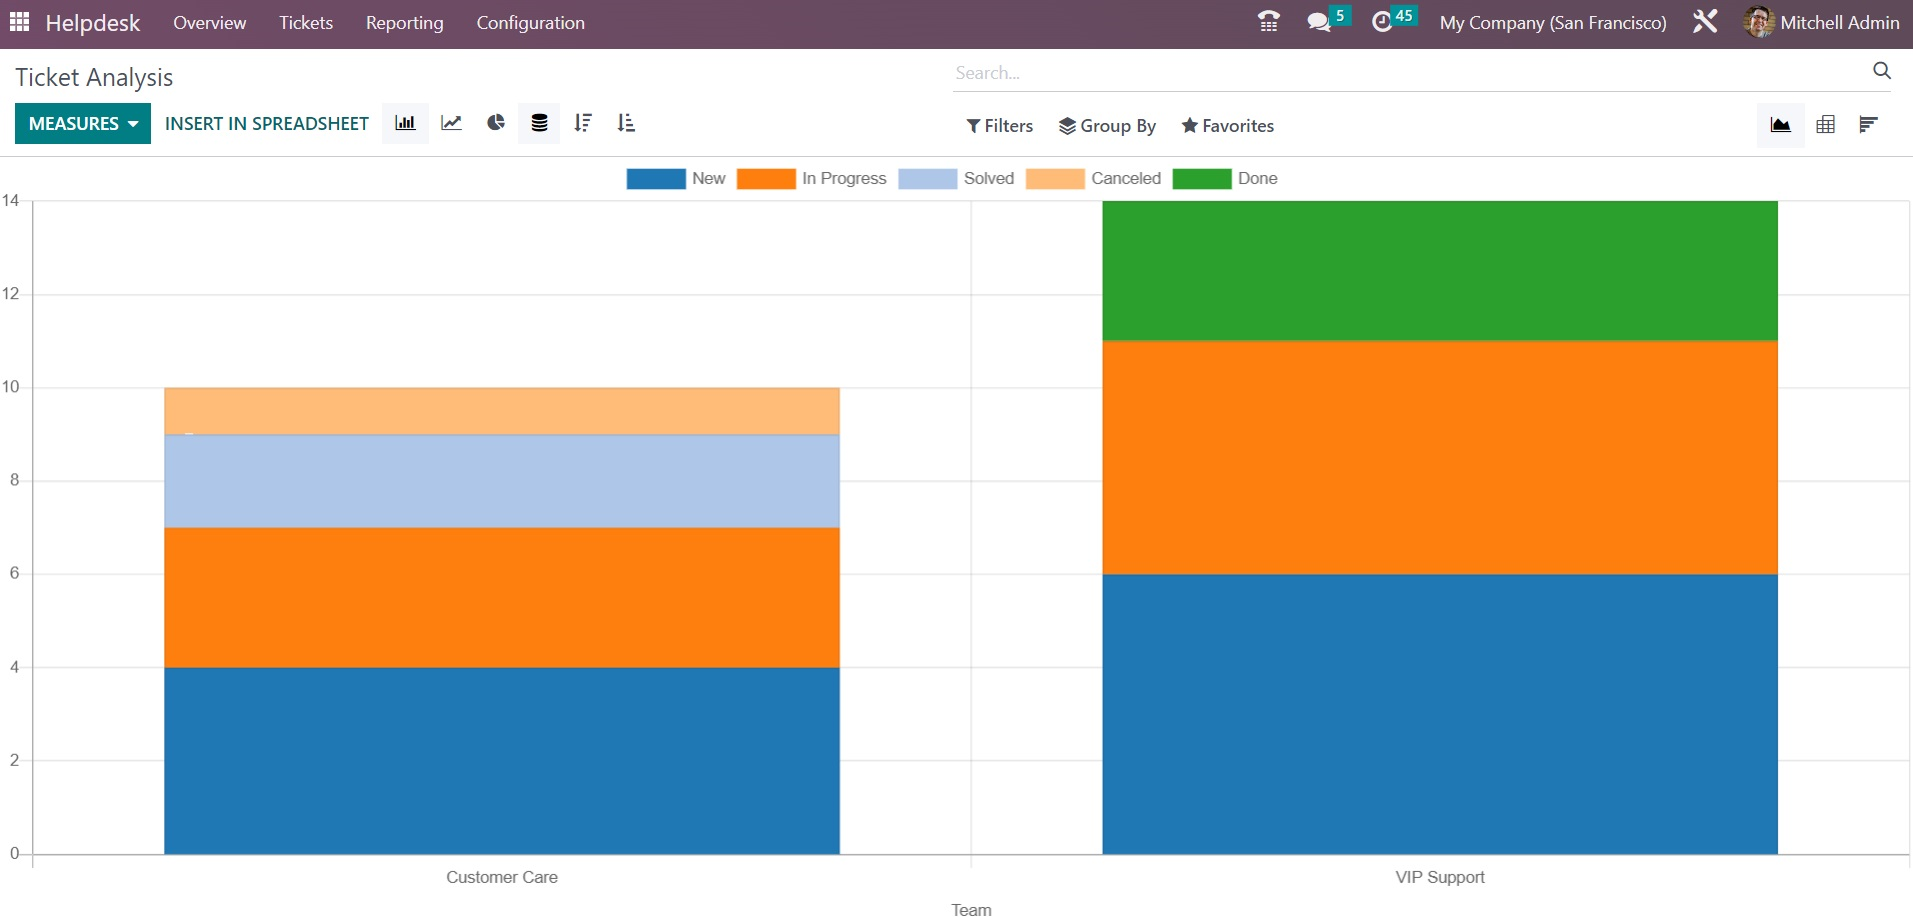The image size is (1913, 917).
Task: Click Insert in Spreadsheet button
Action: click(x=266, y=123)
